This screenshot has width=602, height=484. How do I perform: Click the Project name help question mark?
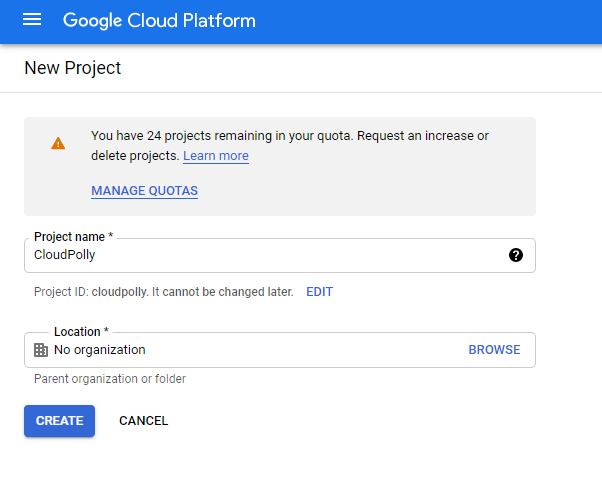click(x=515, y=255)
